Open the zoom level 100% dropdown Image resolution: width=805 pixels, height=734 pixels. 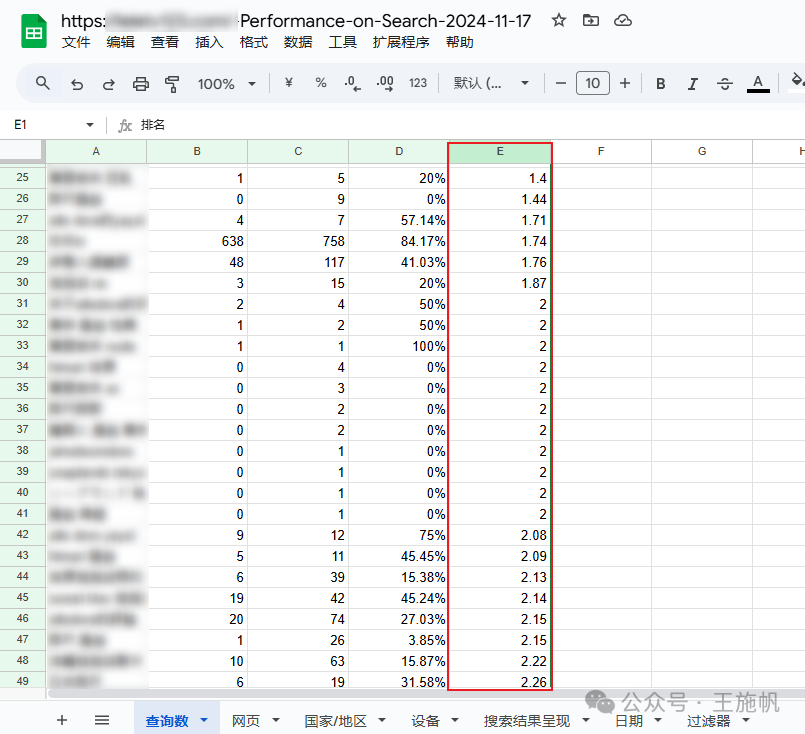point(227,84)
